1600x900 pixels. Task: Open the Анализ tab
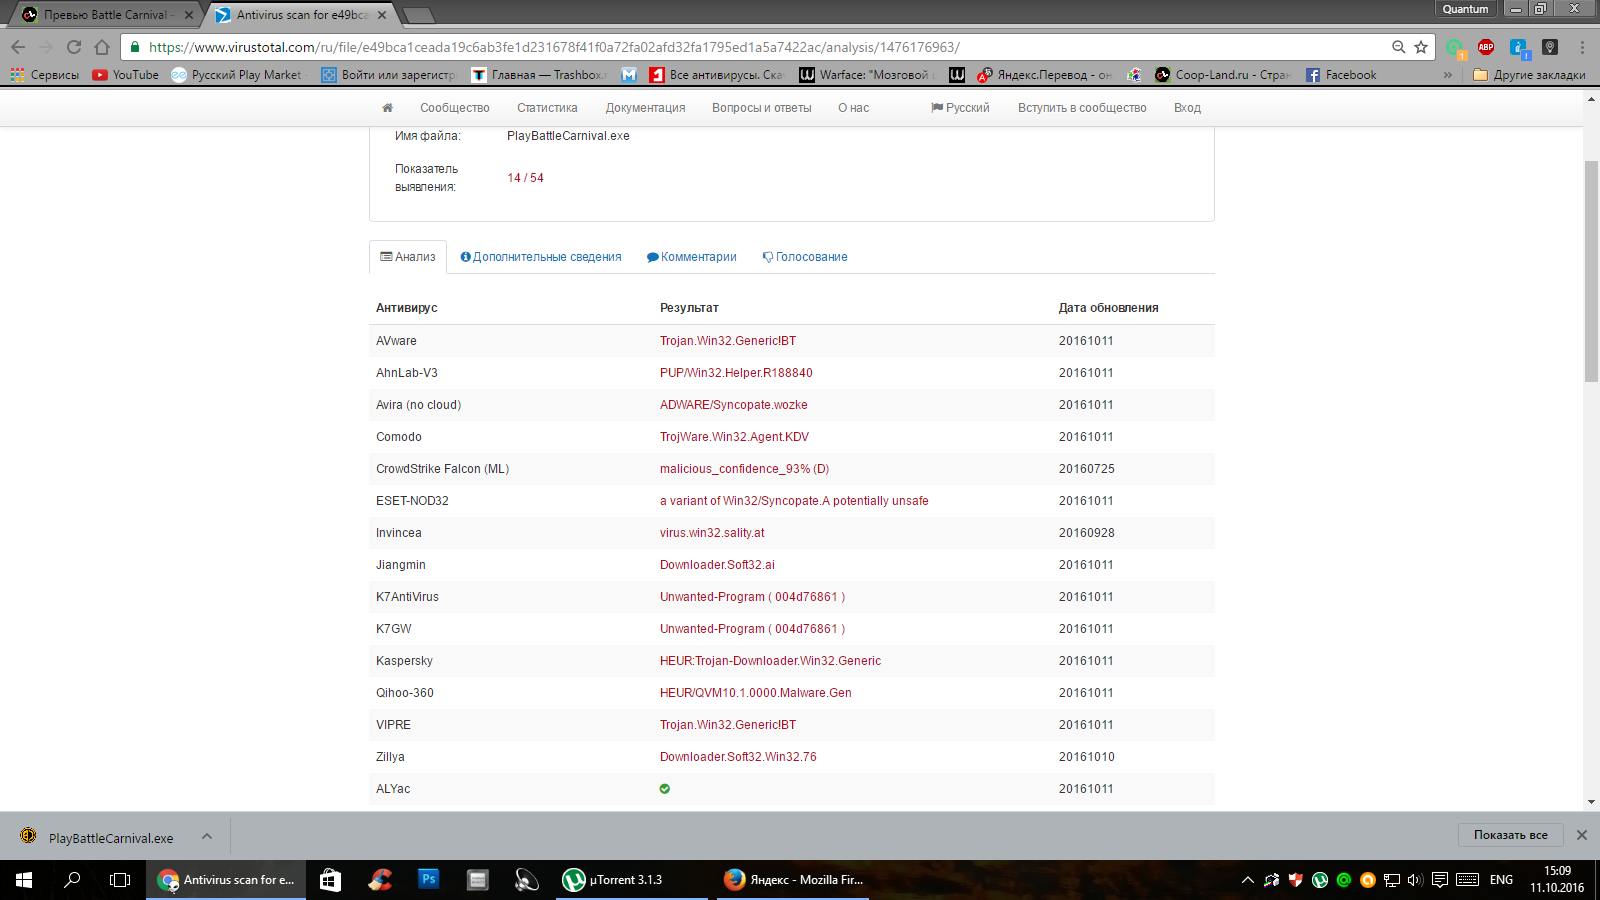(408, 257)
